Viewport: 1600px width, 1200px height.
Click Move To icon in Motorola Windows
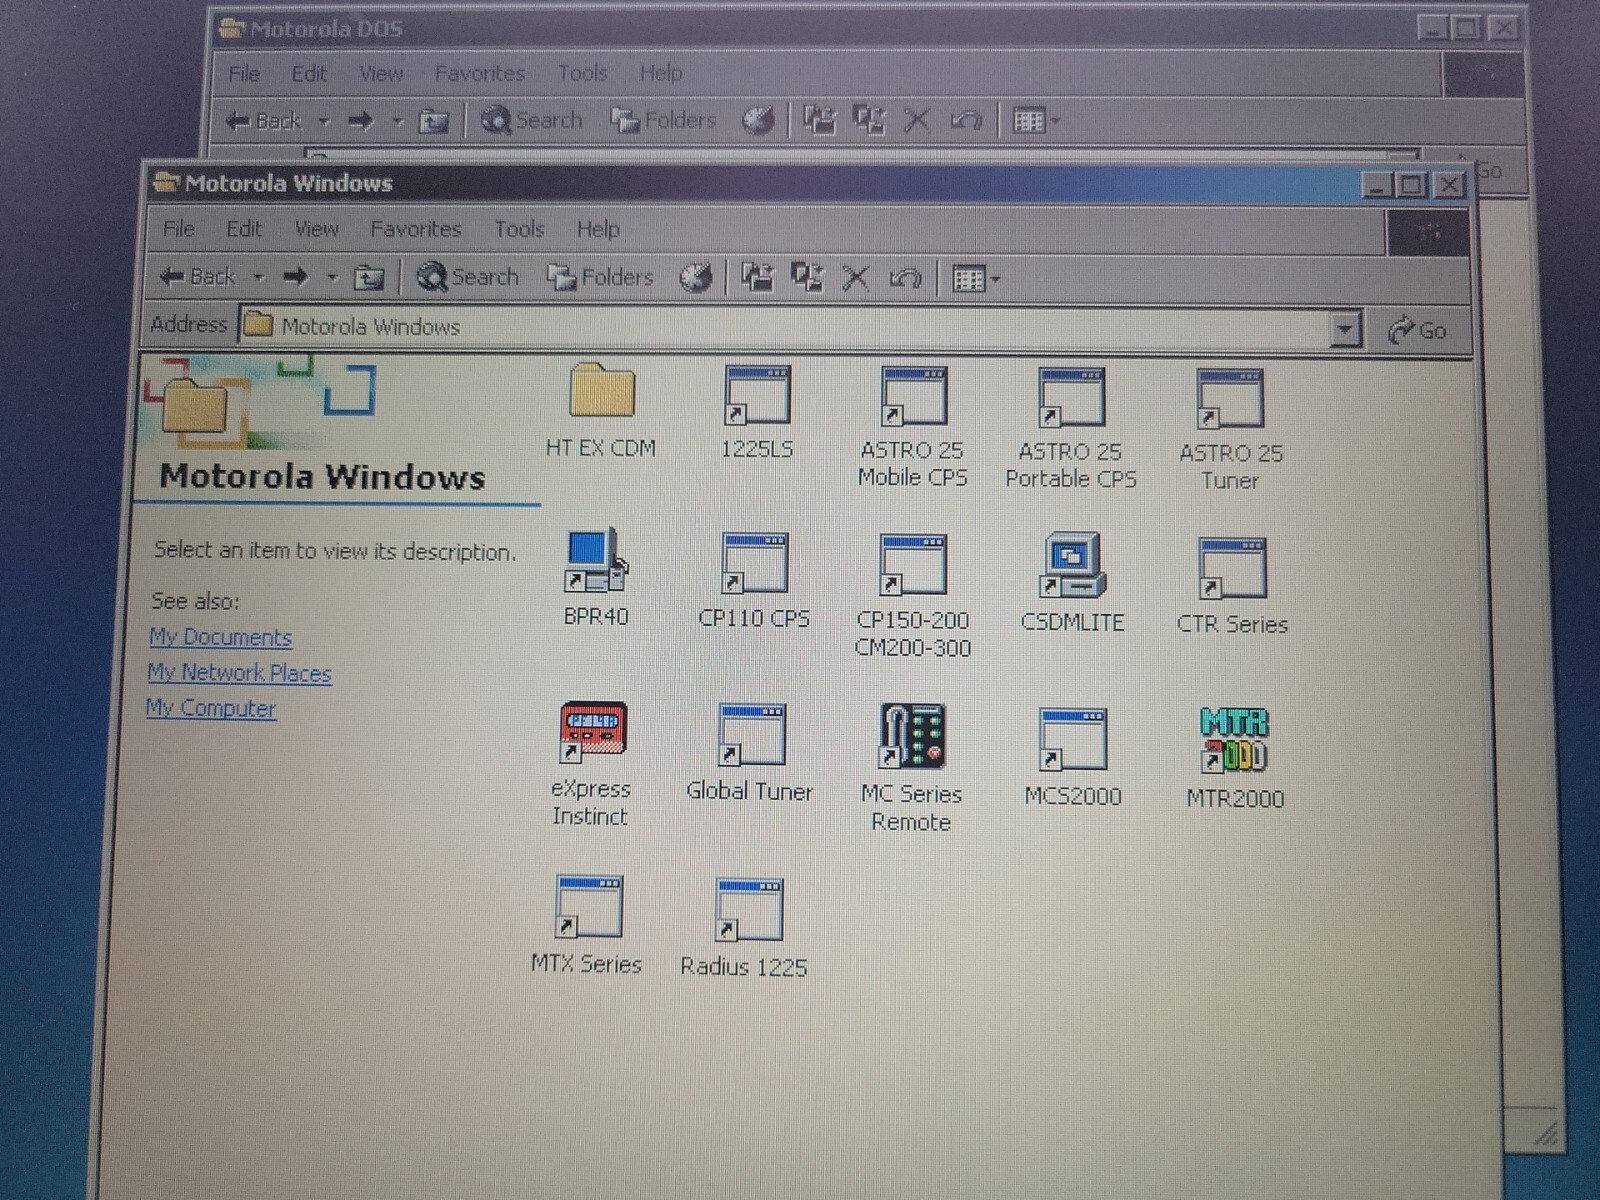pyautogui.click(x=757, y=277)
